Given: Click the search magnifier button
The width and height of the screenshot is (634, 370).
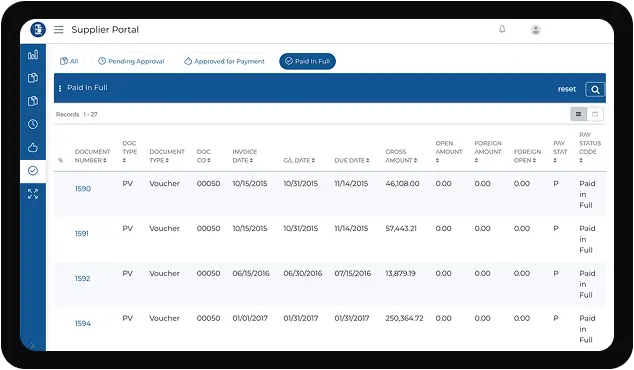Looking at the screenshot, I should pos(595,89).
